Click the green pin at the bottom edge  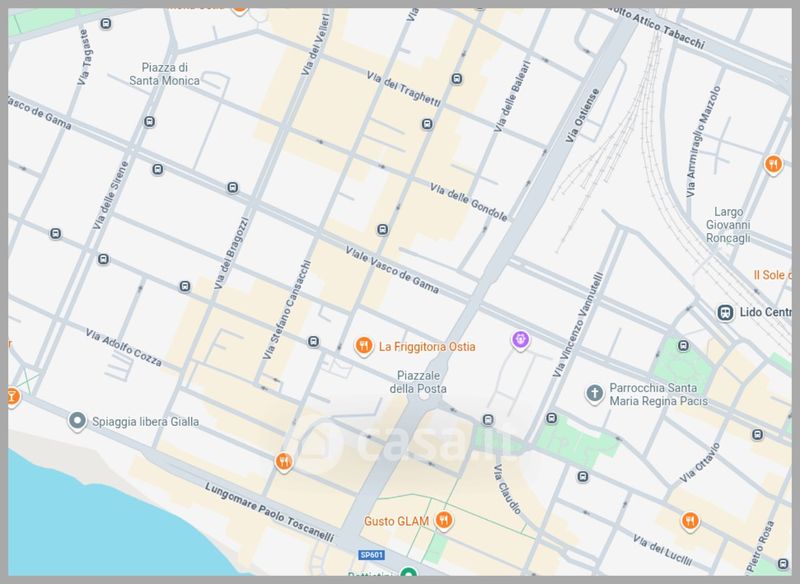pyautogui.click(x=408, y=573)
